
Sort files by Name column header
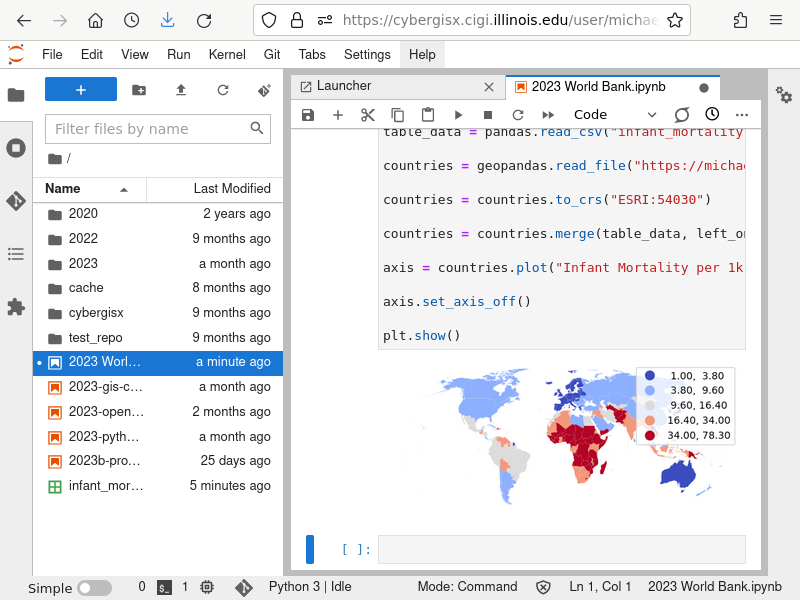[x=63, y=189]
